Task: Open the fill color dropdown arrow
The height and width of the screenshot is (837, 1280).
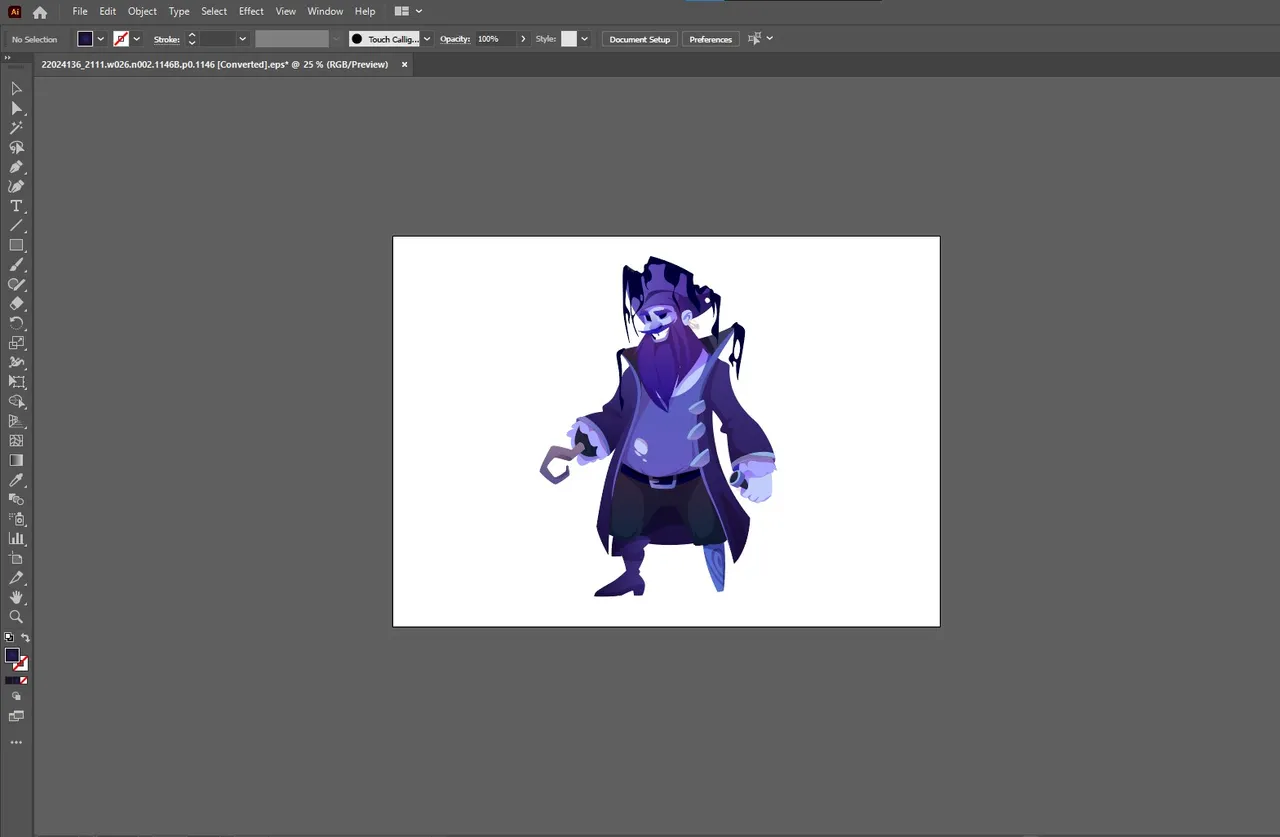Action: point(100,39)
